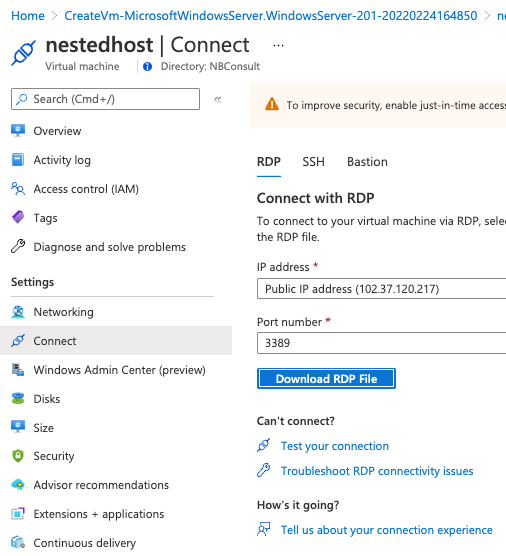Go to Home breadcrumb
This screenshot has height=556, width=506.
pos(28,16)
